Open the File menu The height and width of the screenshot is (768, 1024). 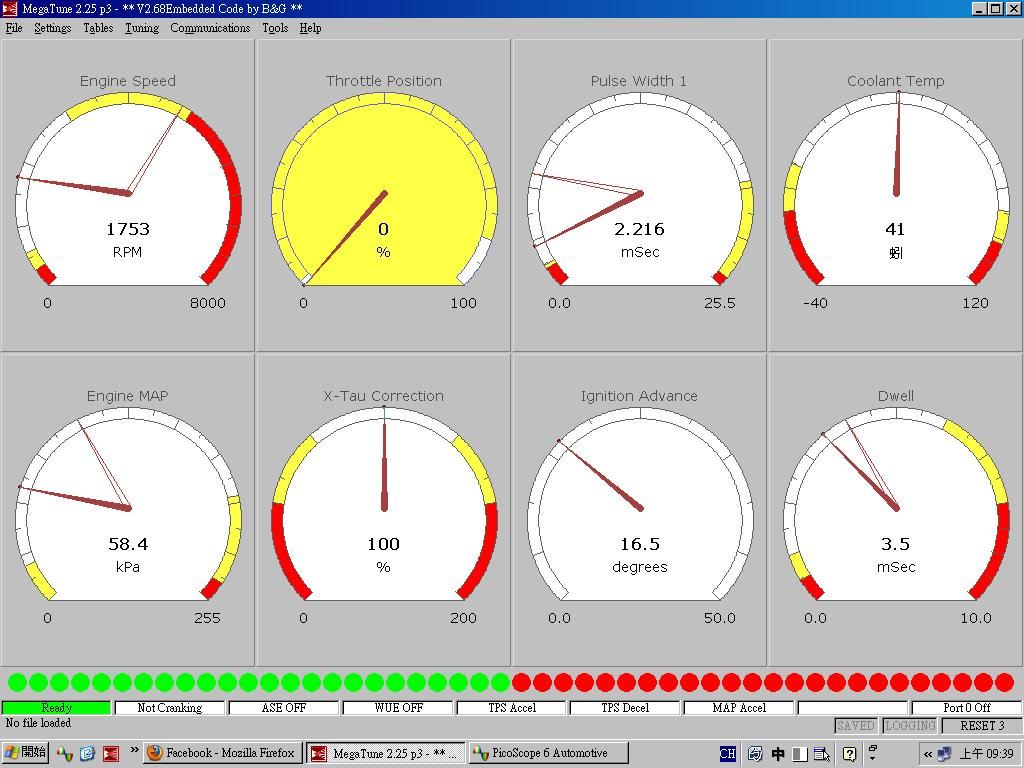[x=14, y=28]
